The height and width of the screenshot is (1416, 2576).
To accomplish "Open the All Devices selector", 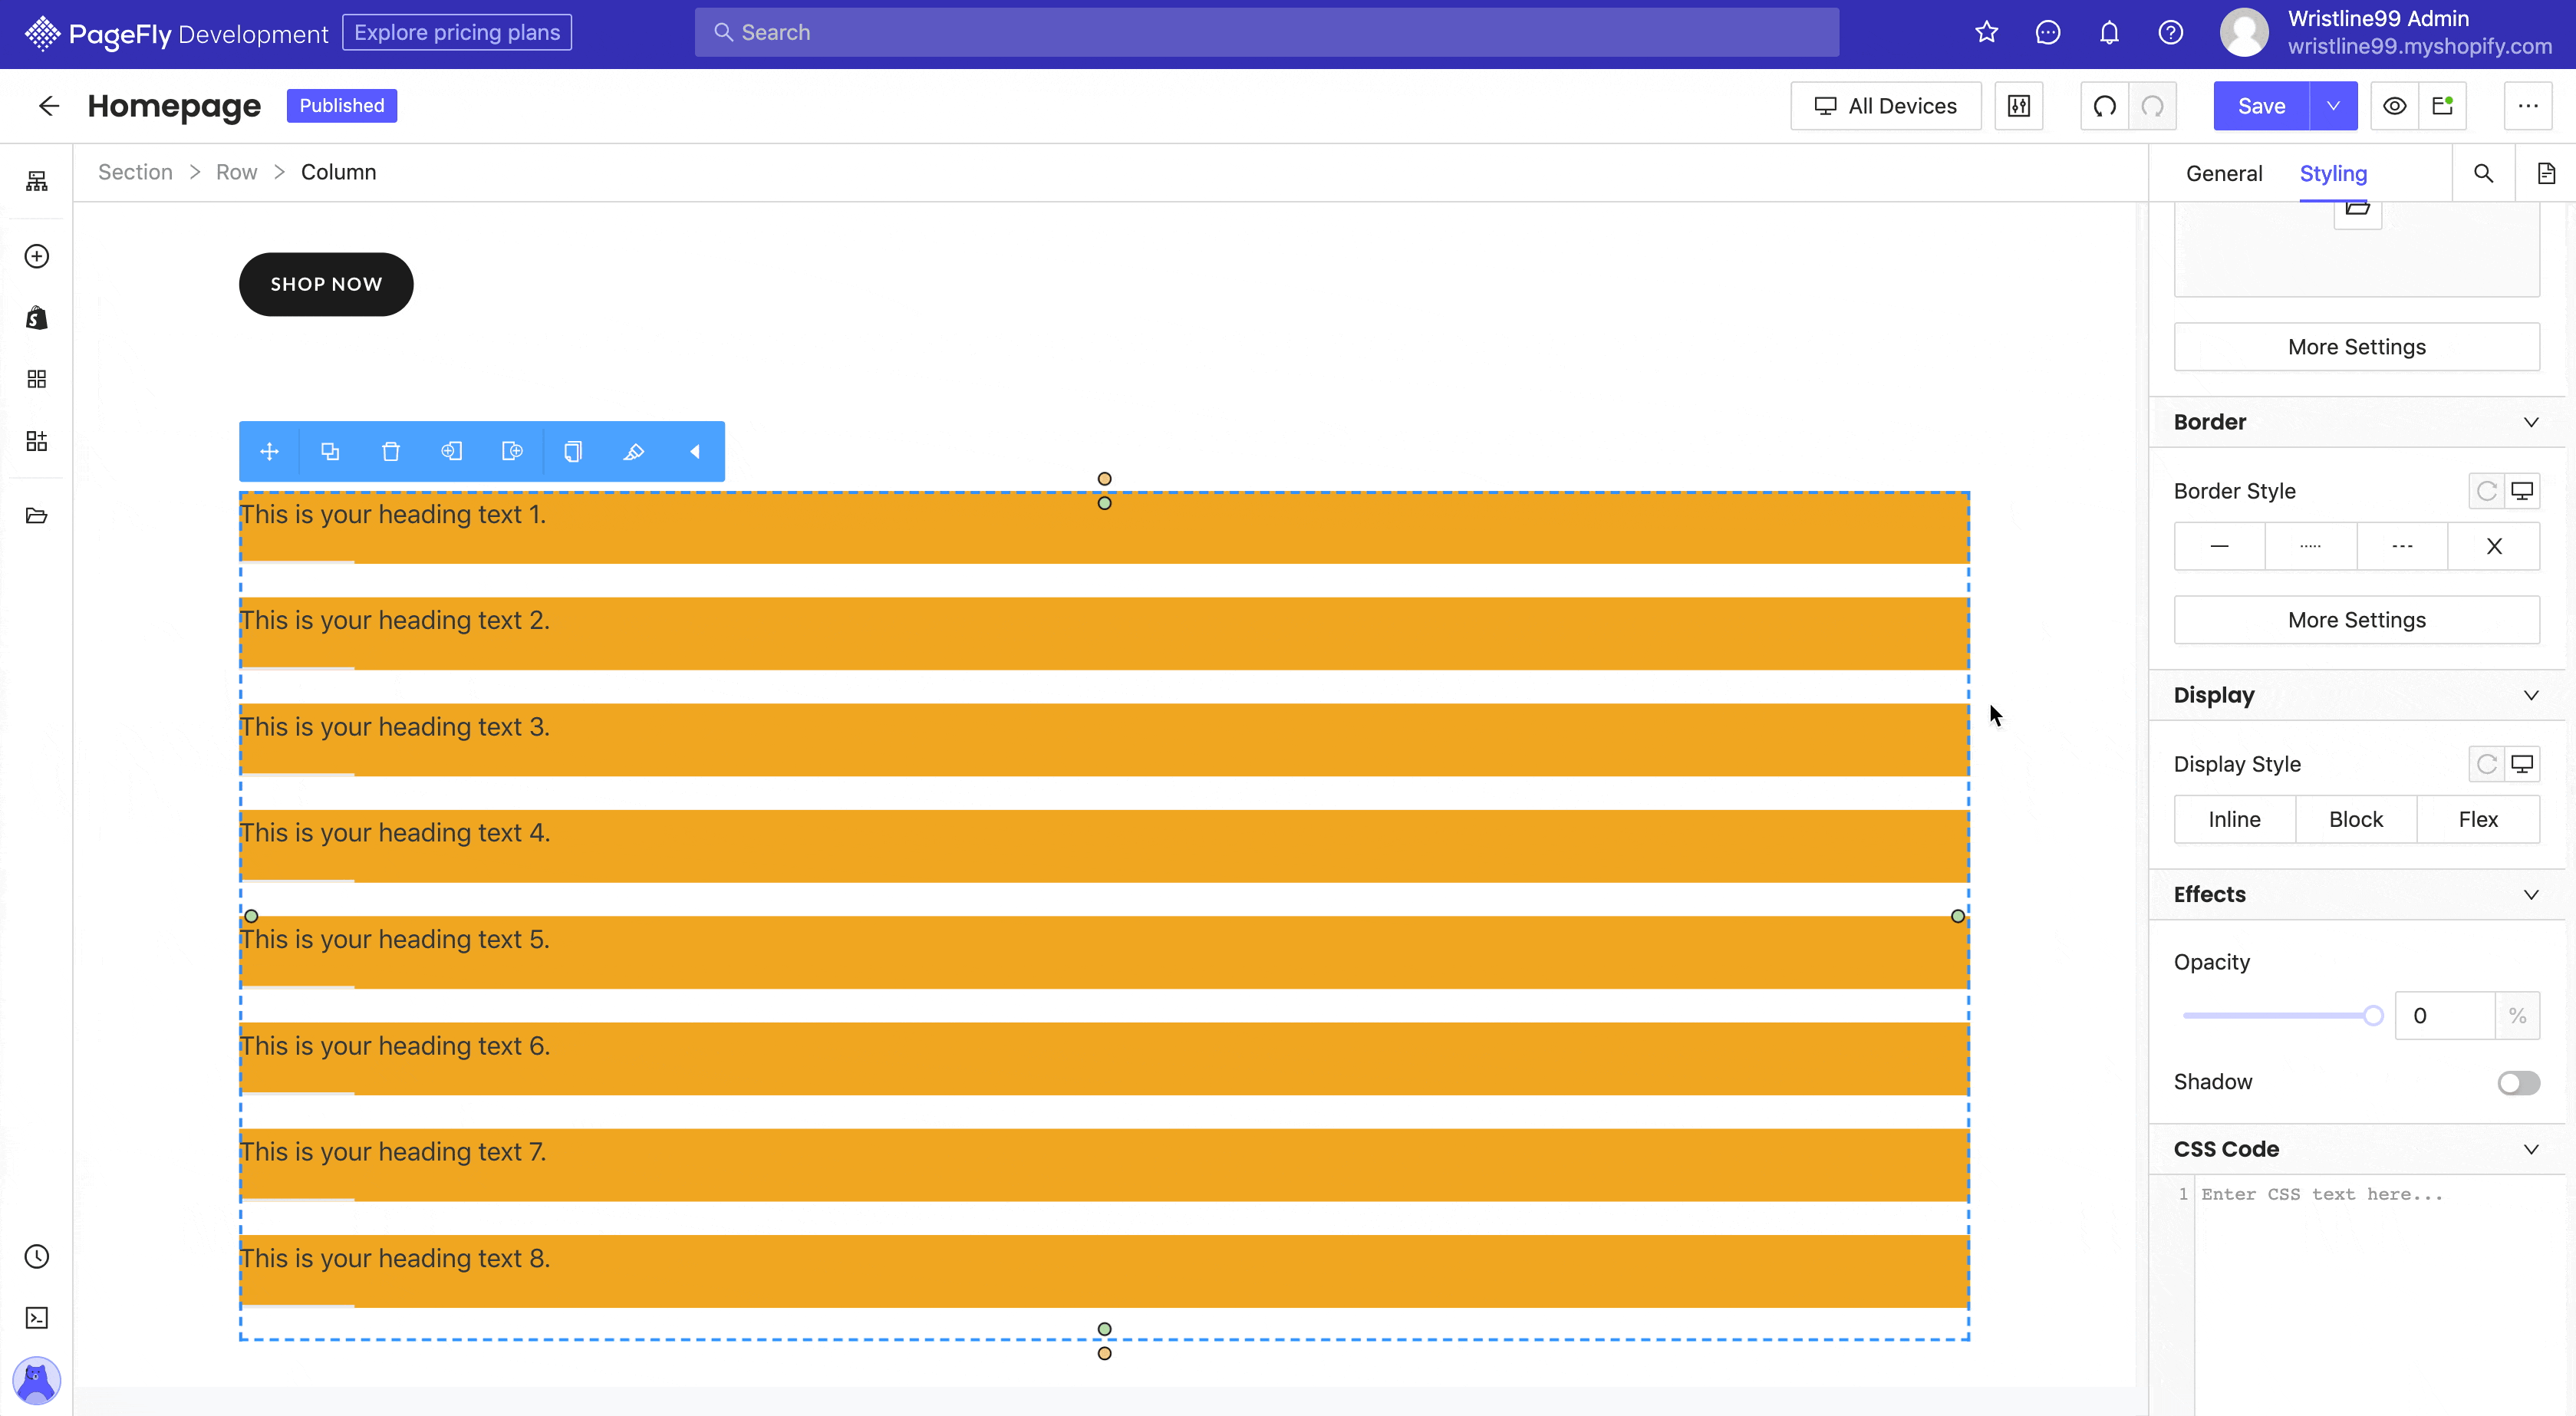I will click(1886, 106).
